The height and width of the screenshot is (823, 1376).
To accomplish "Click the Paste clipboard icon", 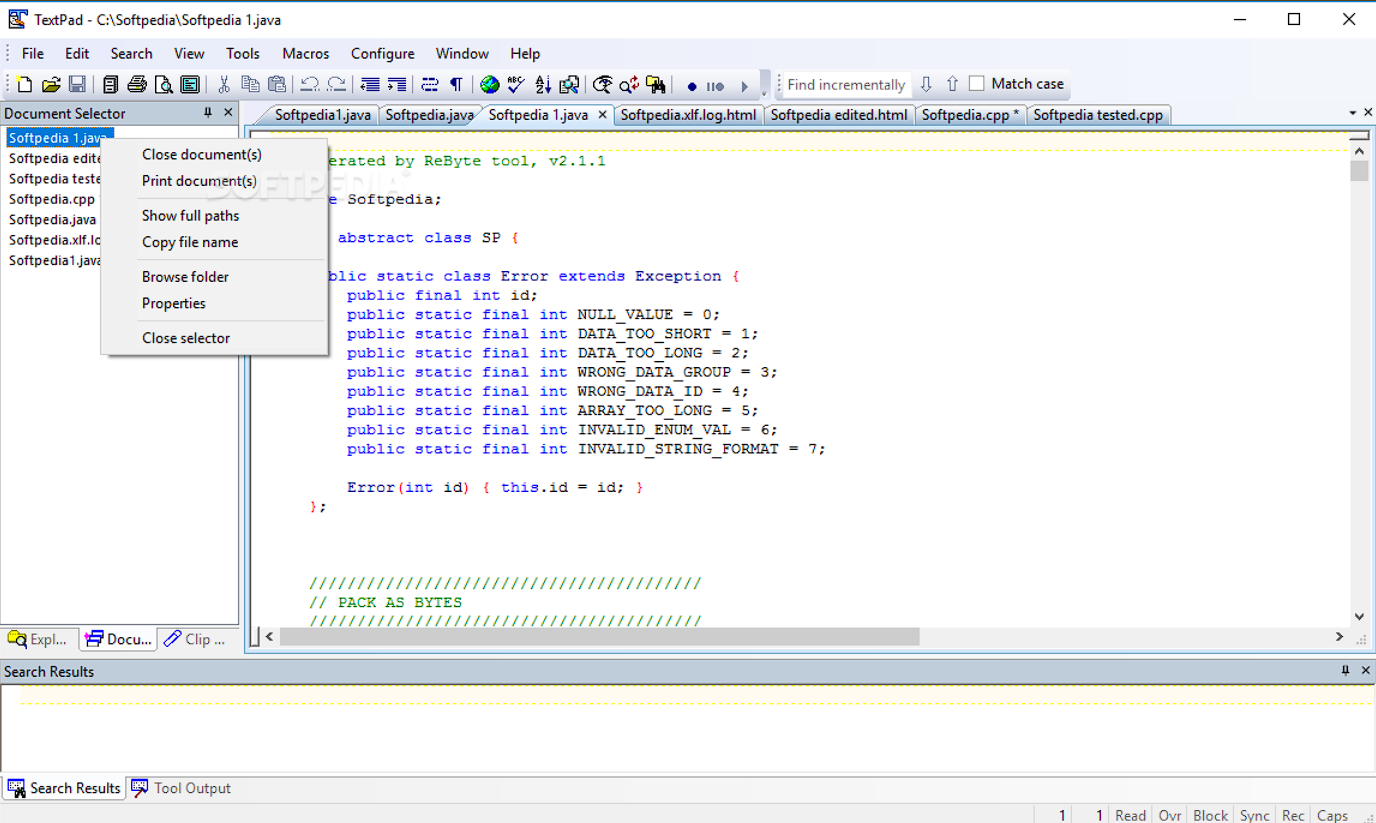I will click(277, 85).
